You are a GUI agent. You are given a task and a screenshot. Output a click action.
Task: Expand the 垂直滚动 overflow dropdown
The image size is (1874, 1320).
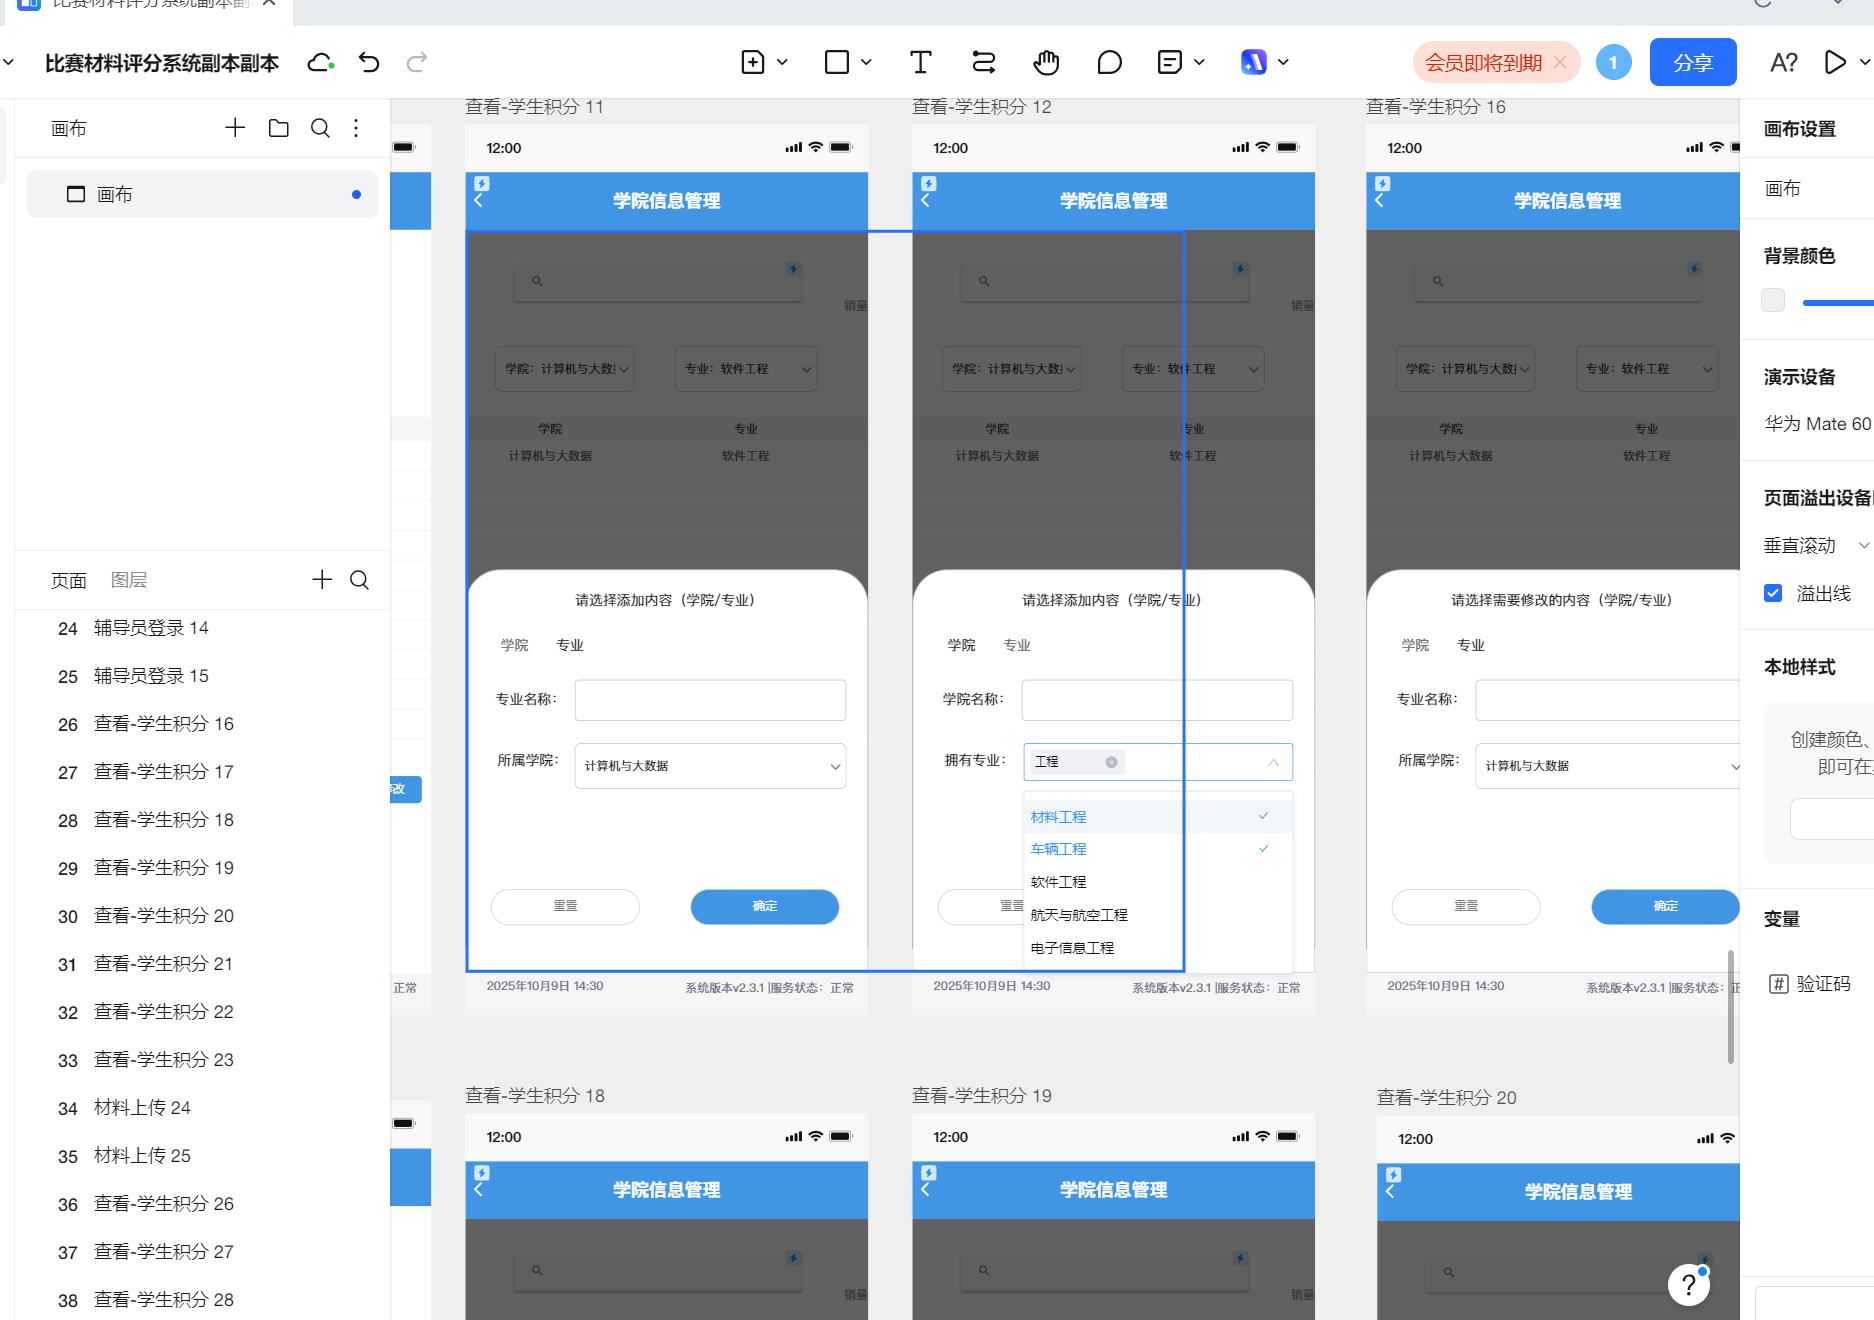pyautogui.click(x=1863, y=545)
